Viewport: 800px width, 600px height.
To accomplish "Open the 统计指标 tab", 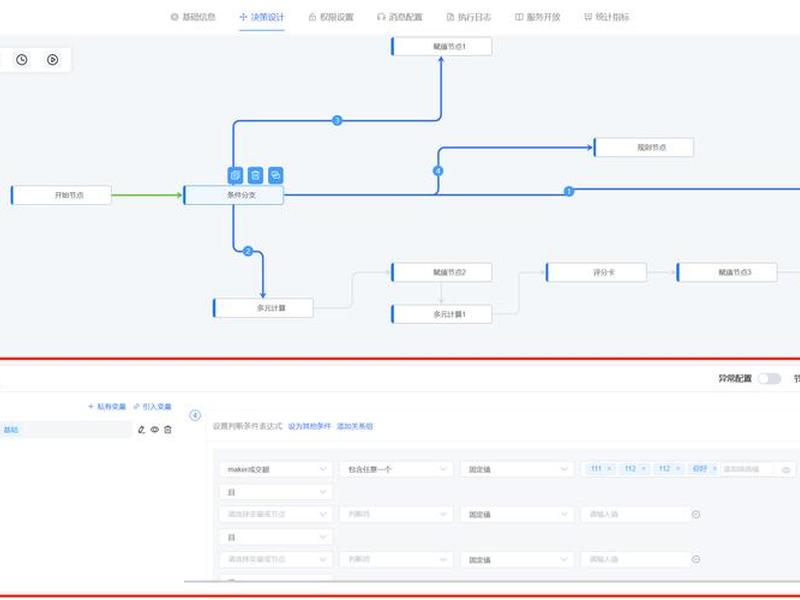I will click(x=607, y=17).
